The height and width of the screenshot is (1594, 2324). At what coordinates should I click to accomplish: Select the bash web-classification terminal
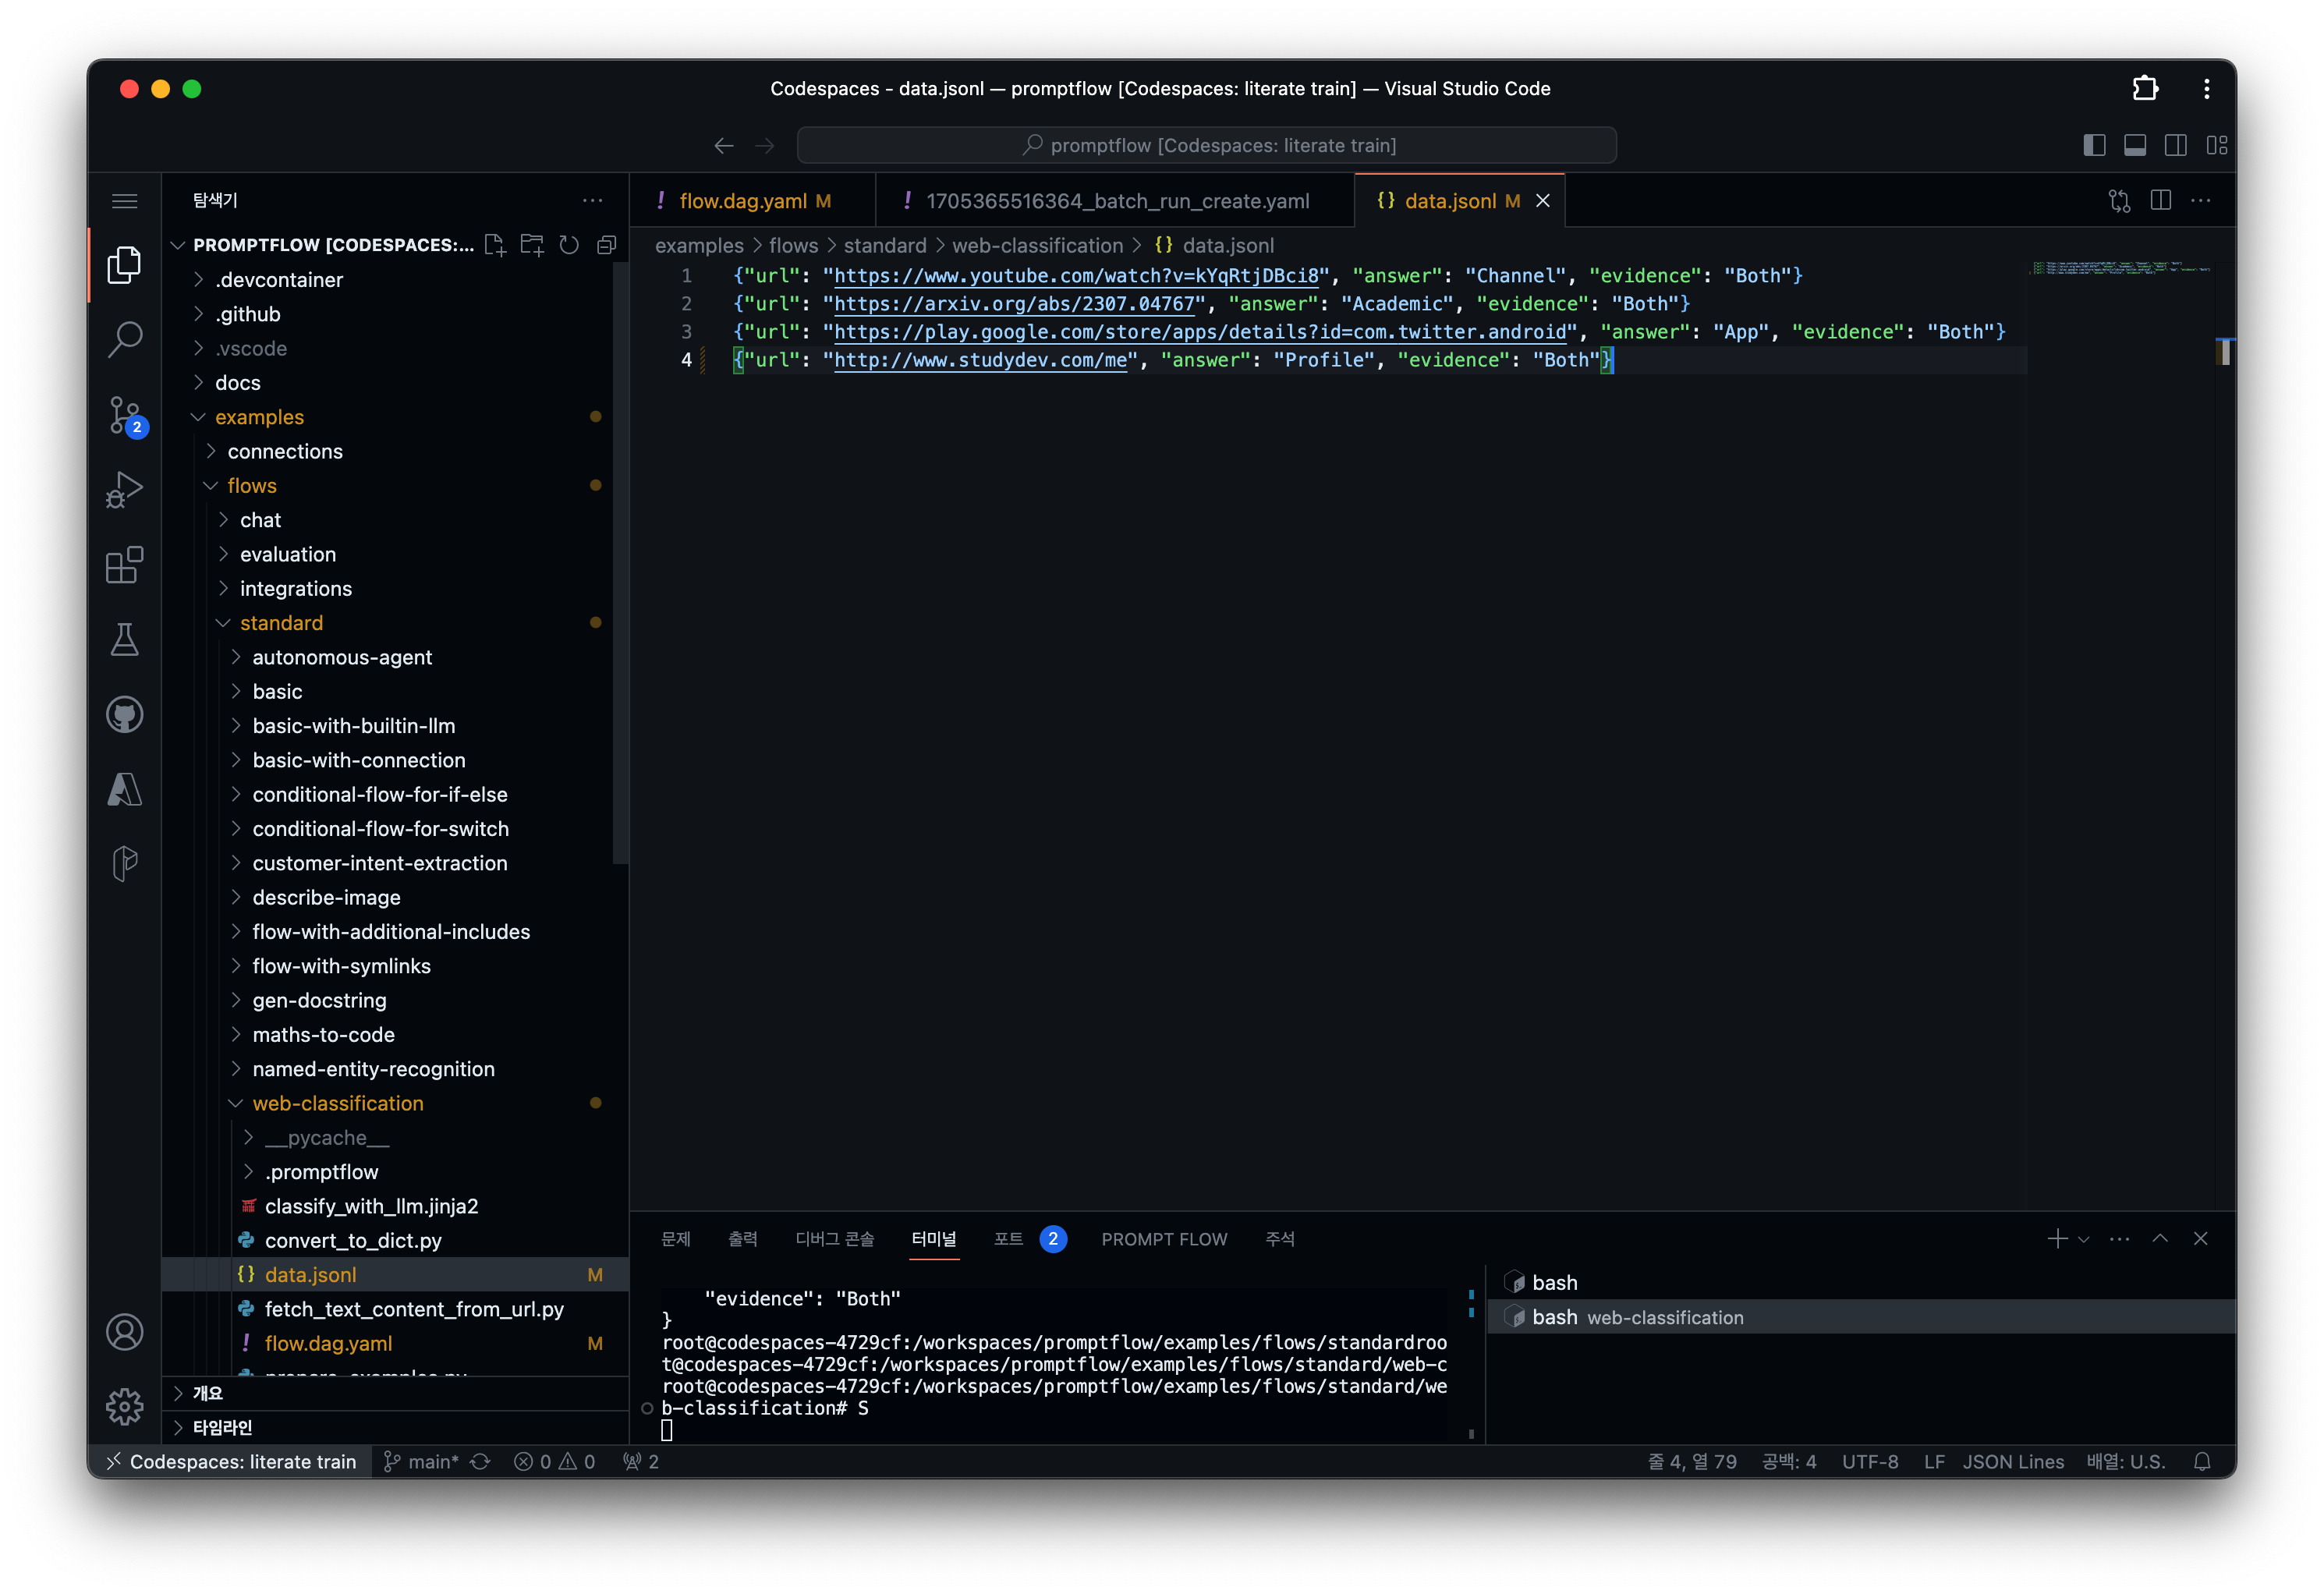(x=1860, y=1317)
